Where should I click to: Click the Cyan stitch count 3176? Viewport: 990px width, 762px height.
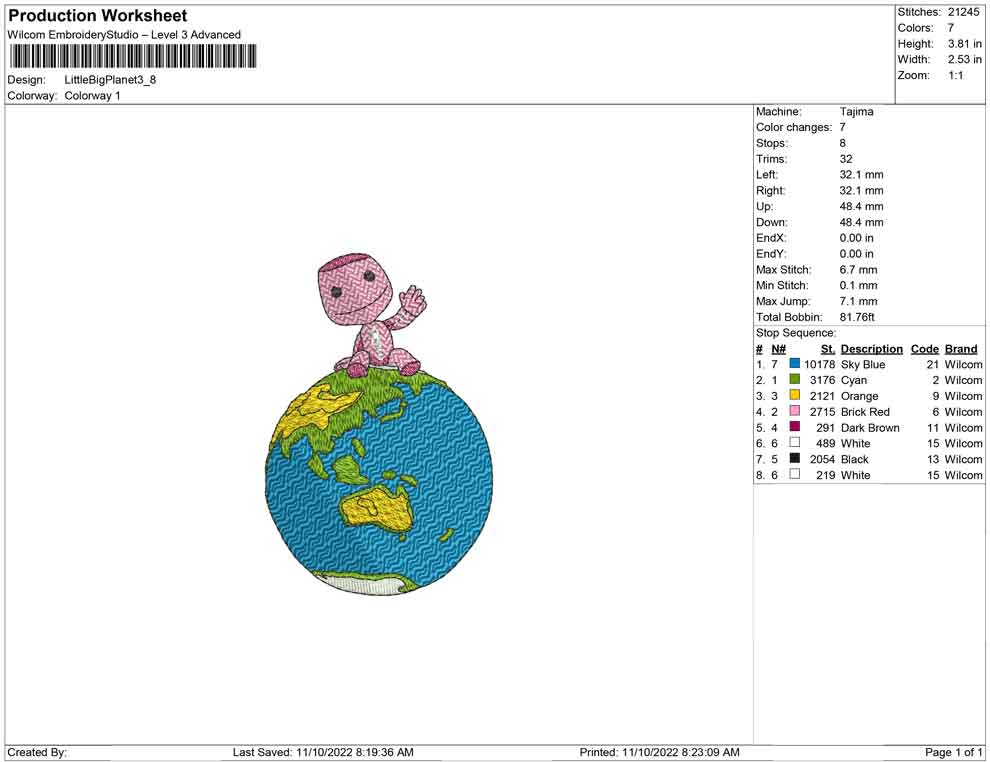pos(822,380)
